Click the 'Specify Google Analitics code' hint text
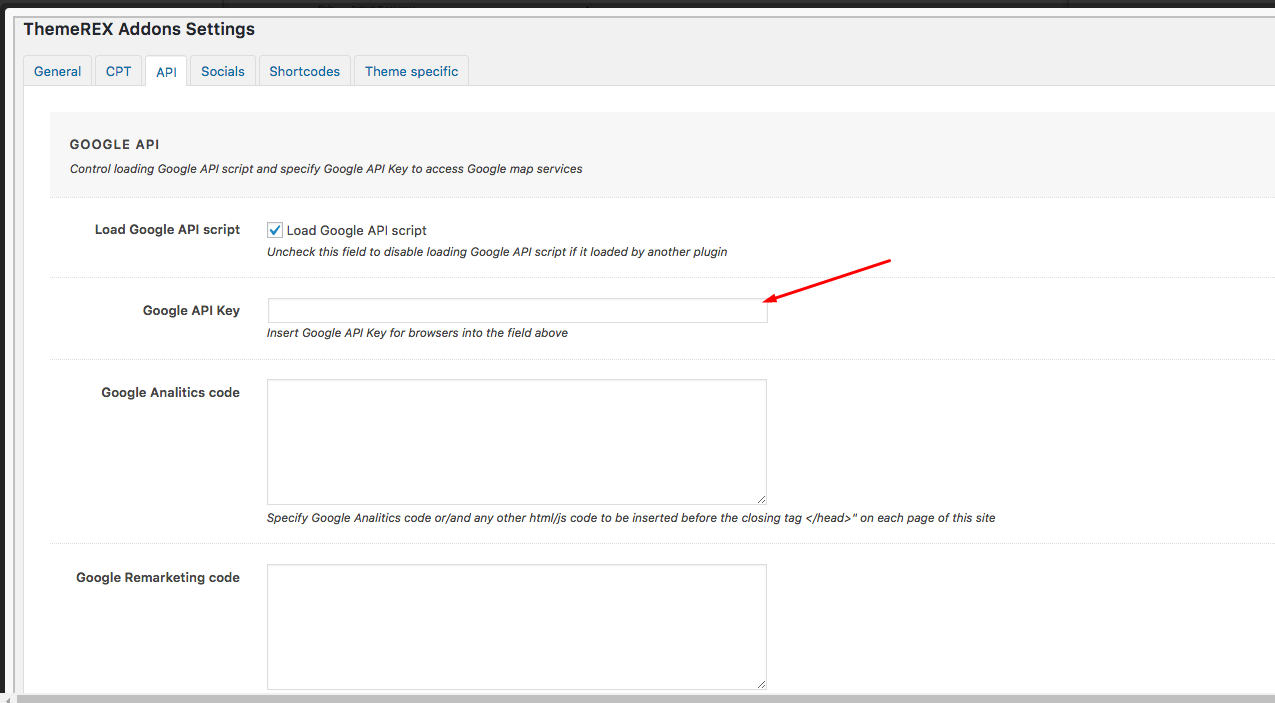The height and width of the screenshot is (703, 1275). click(631, 518)
